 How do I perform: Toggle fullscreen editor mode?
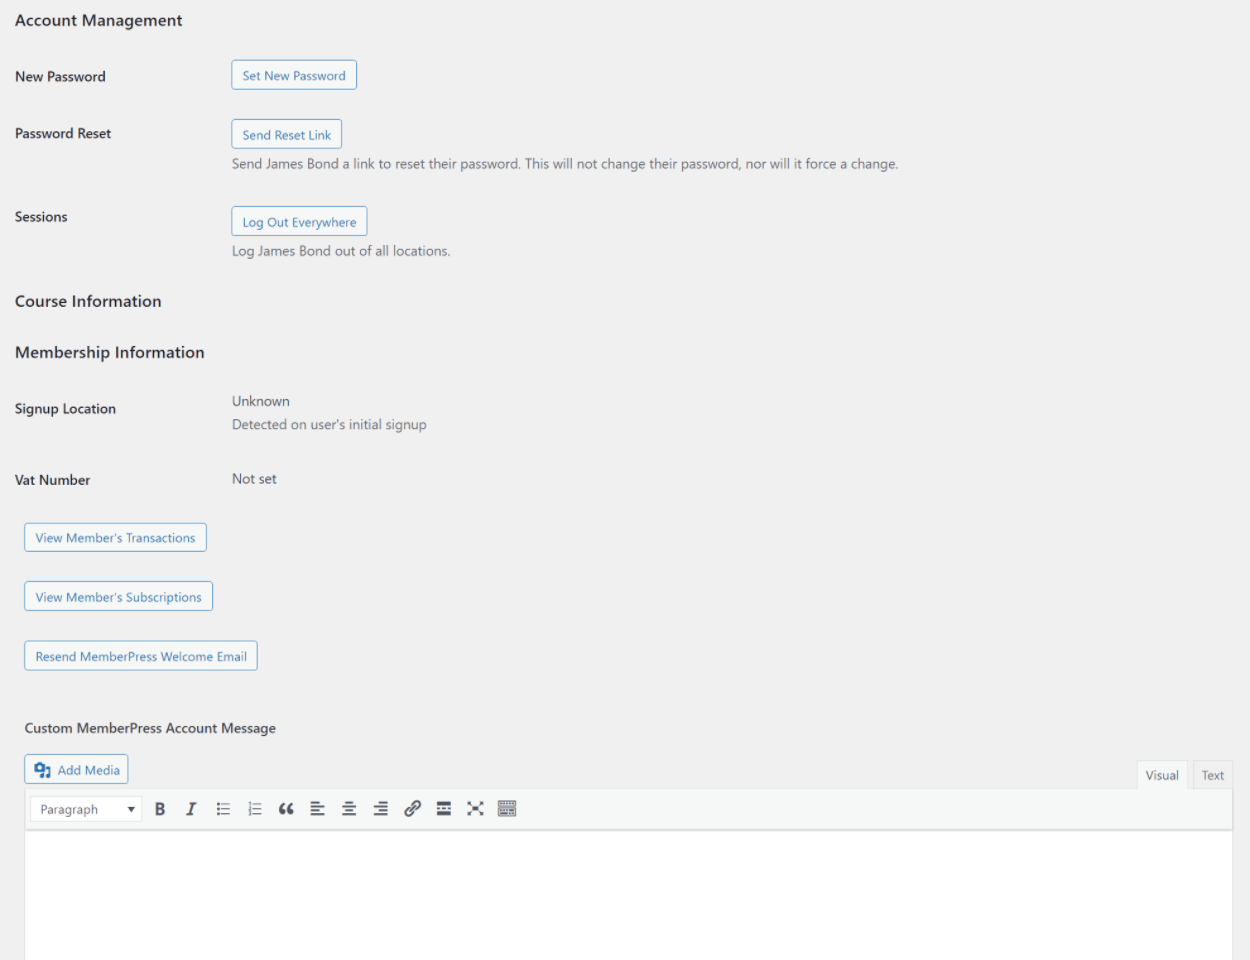(x=475, y=809)
